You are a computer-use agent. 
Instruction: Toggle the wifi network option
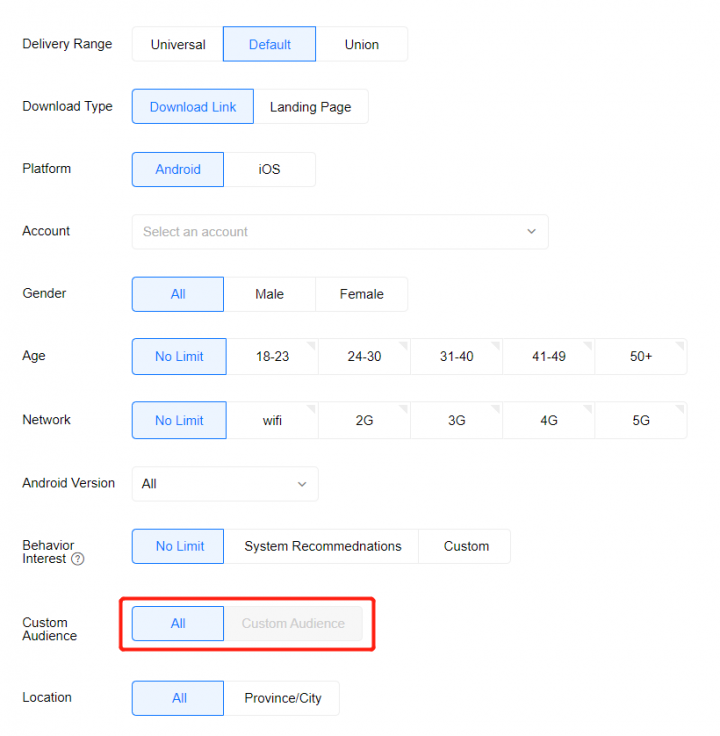click(x=272, y=421)
